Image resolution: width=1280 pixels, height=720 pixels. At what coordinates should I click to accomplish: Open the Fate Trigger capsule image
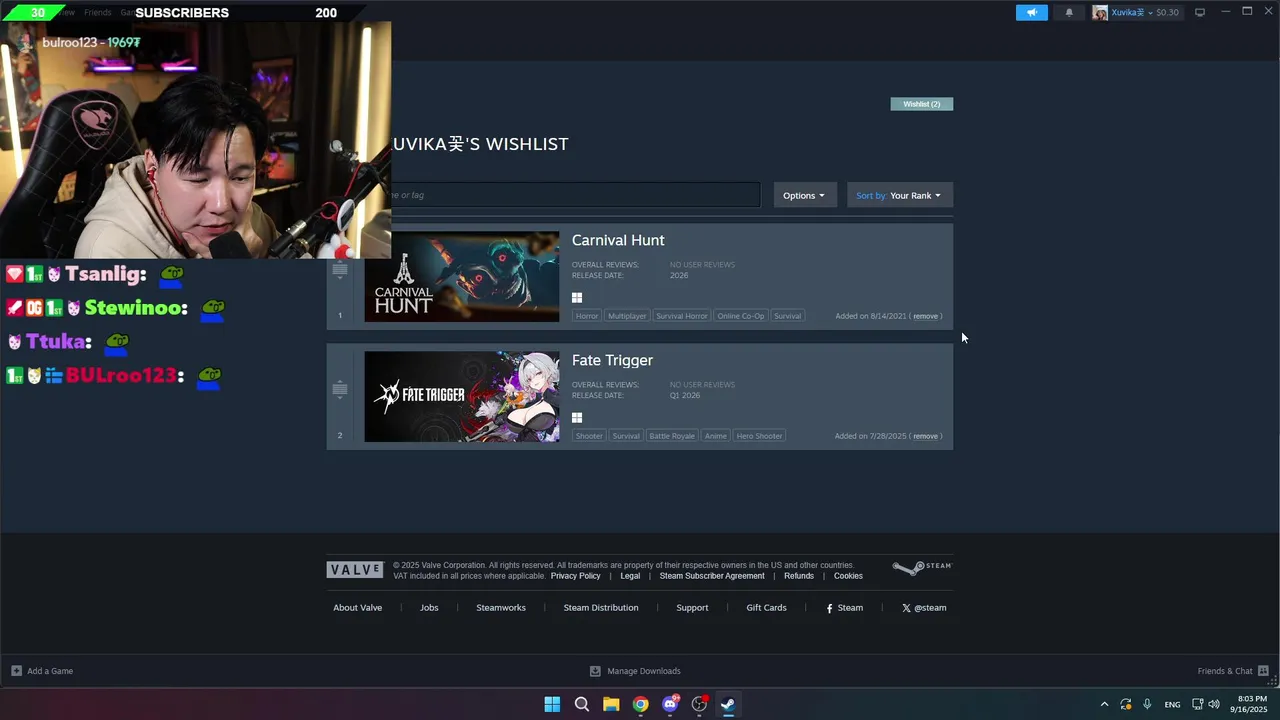tap(462, 397)
